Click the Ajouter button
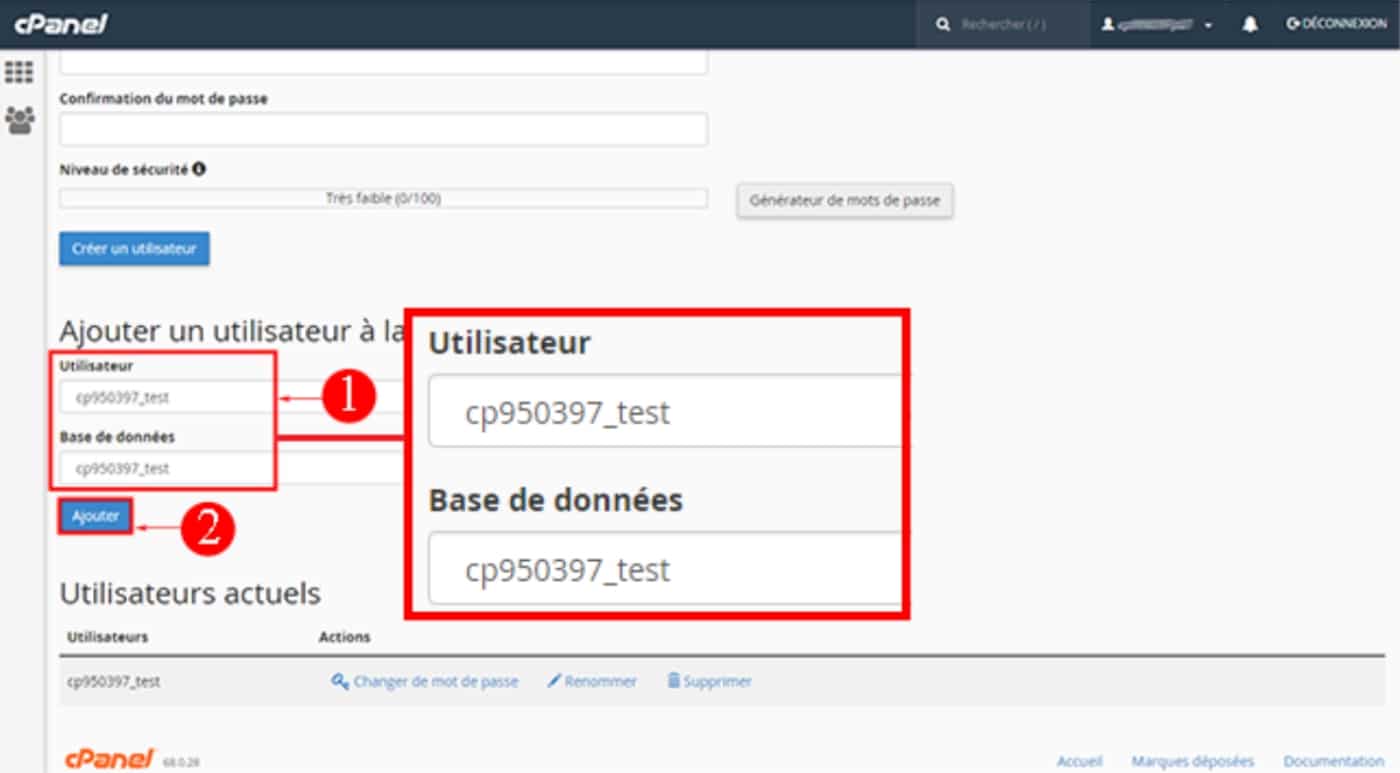 tap(96, 516)
